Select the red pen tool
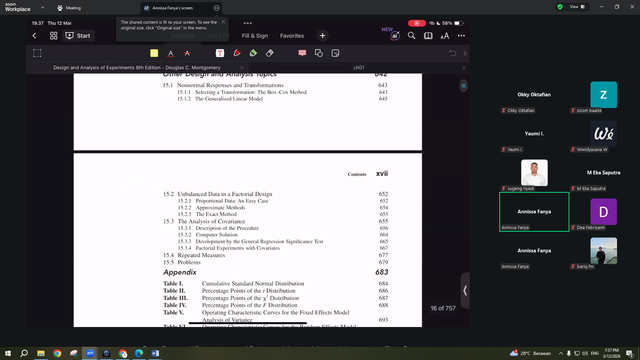 coord(237,53)
